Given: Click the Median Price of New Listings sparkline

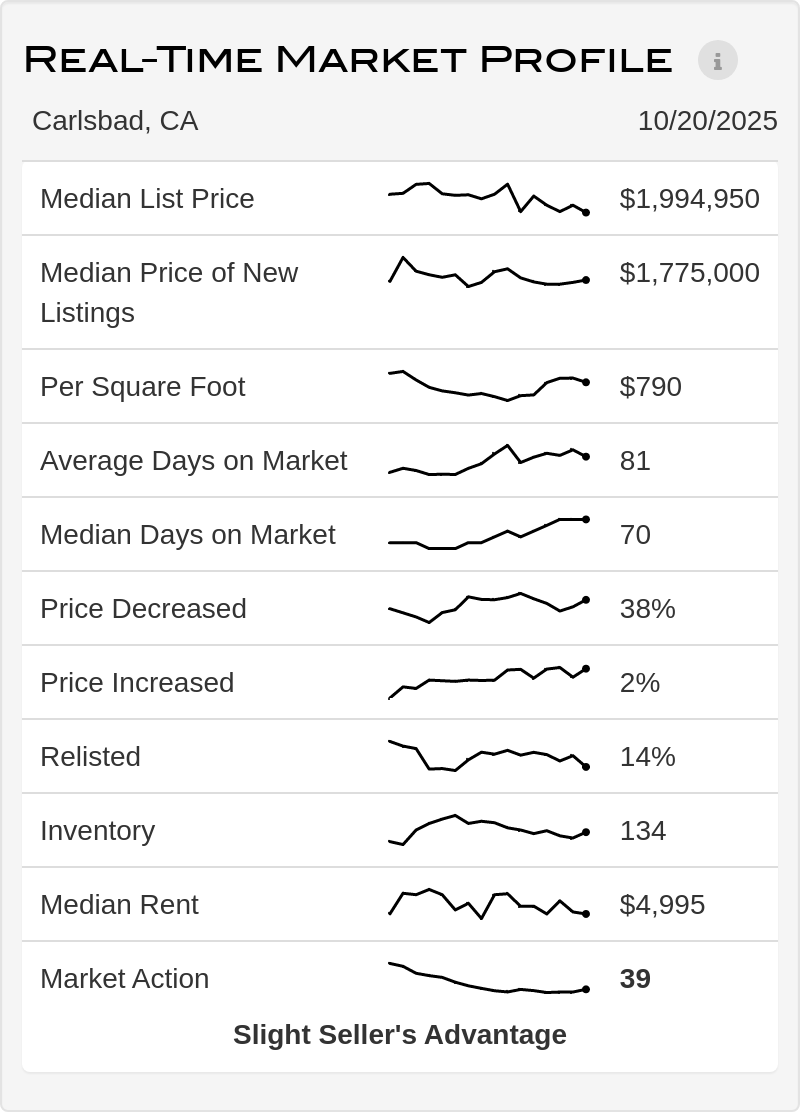Looking at the screenshot, I should (488, 273).
